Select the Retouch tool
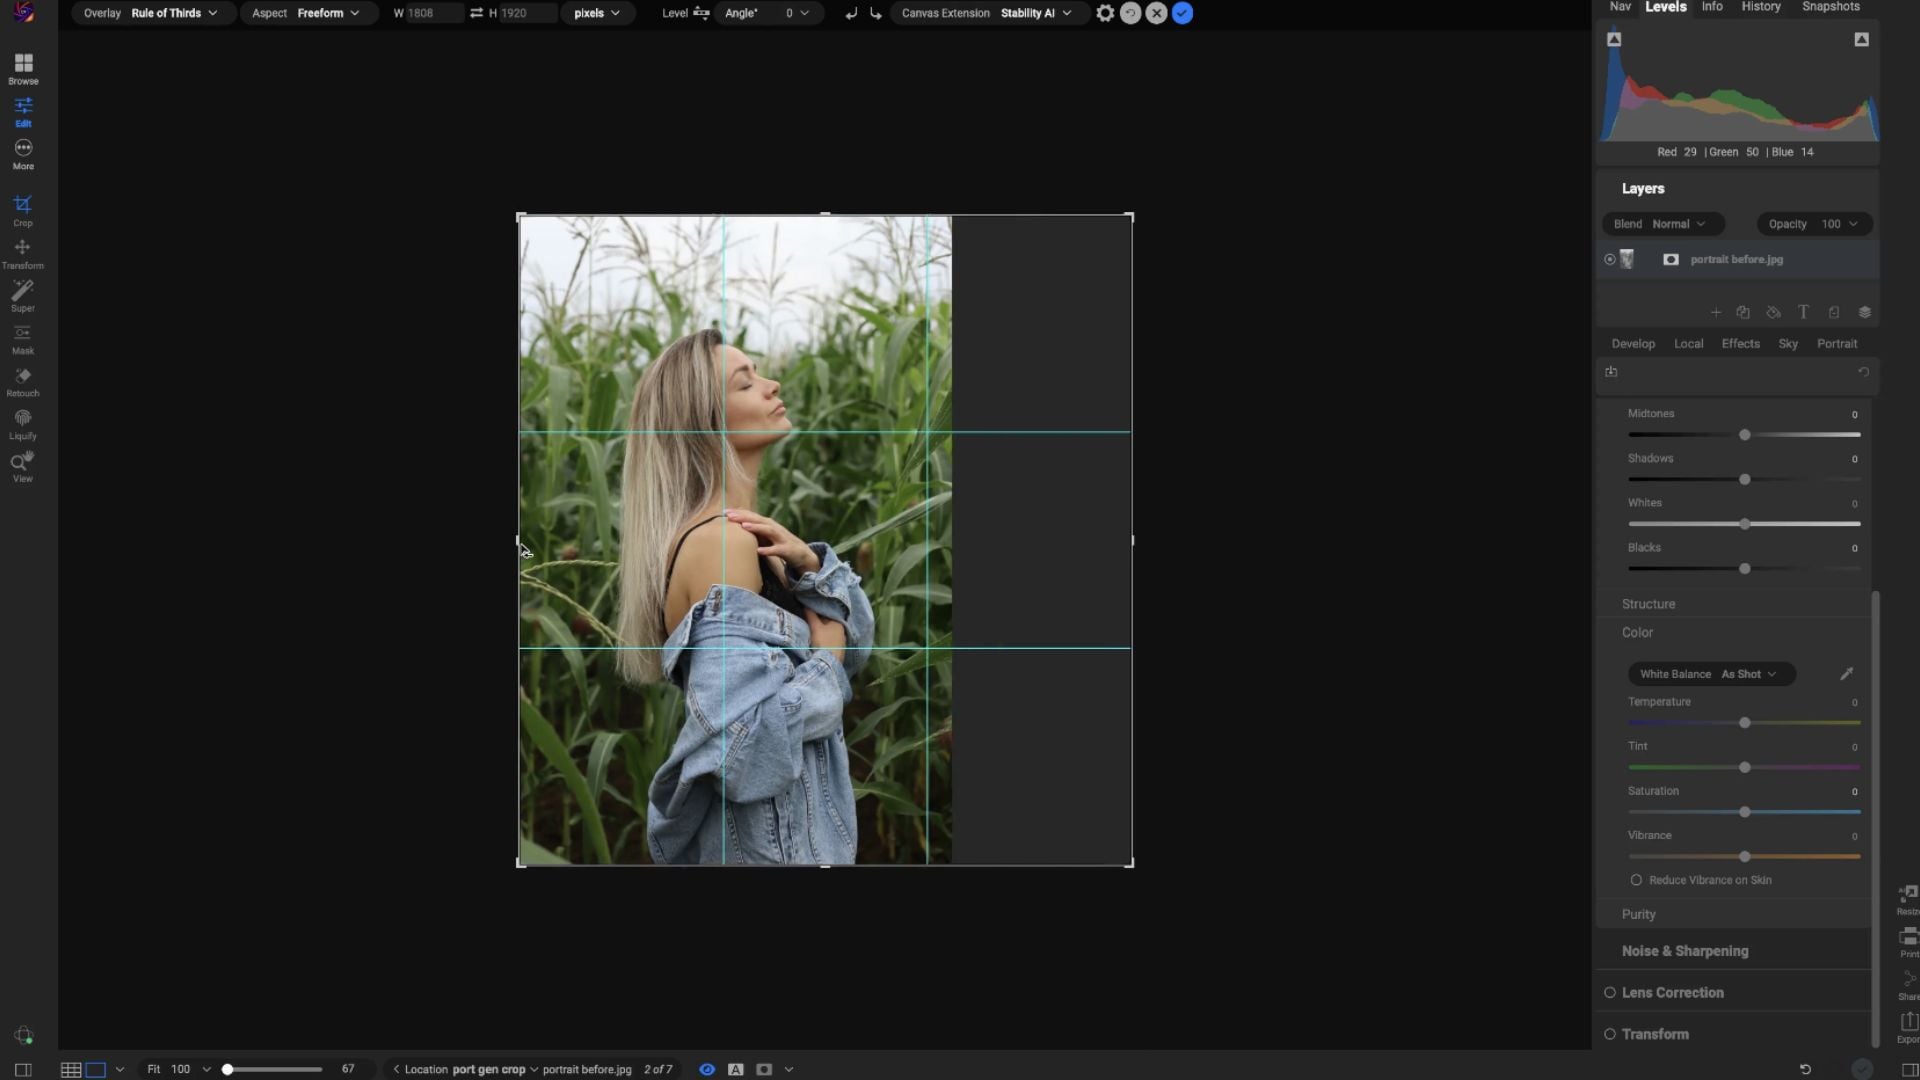This screenshot has width=1920, height=1080. tap(22, 381)
